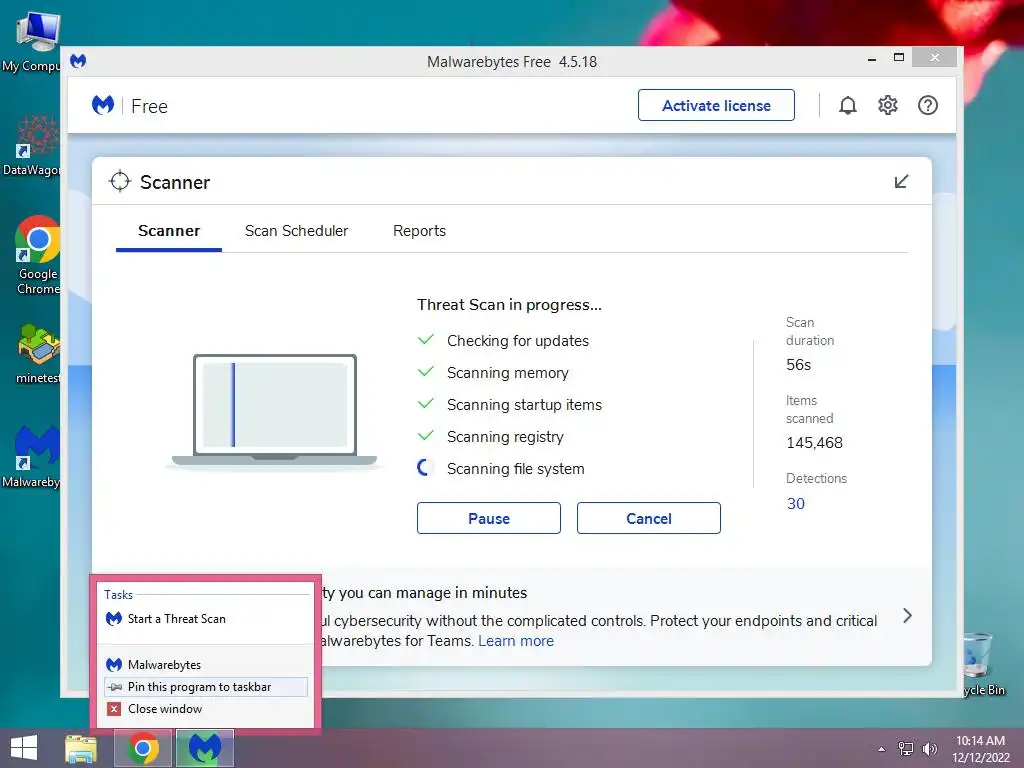The width and height of the screenshot is (1024, 768).
Task: Cancel the threat scan
Action: (x=648, y=518)
